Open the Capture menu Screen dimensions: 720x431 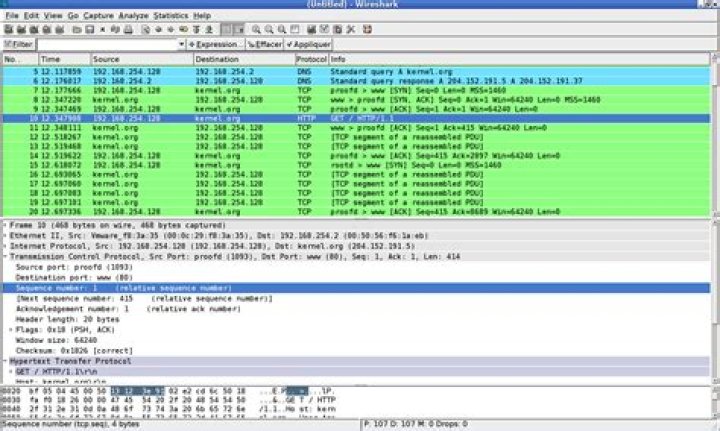(x=98, y=16)
